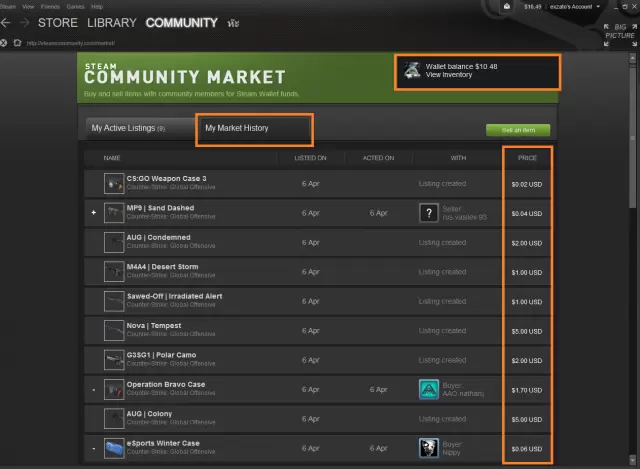640x469 pixels.
Task: Click the Sawed-Off Irradiated Alert thumbnail
Action: [x=114, y=301]
